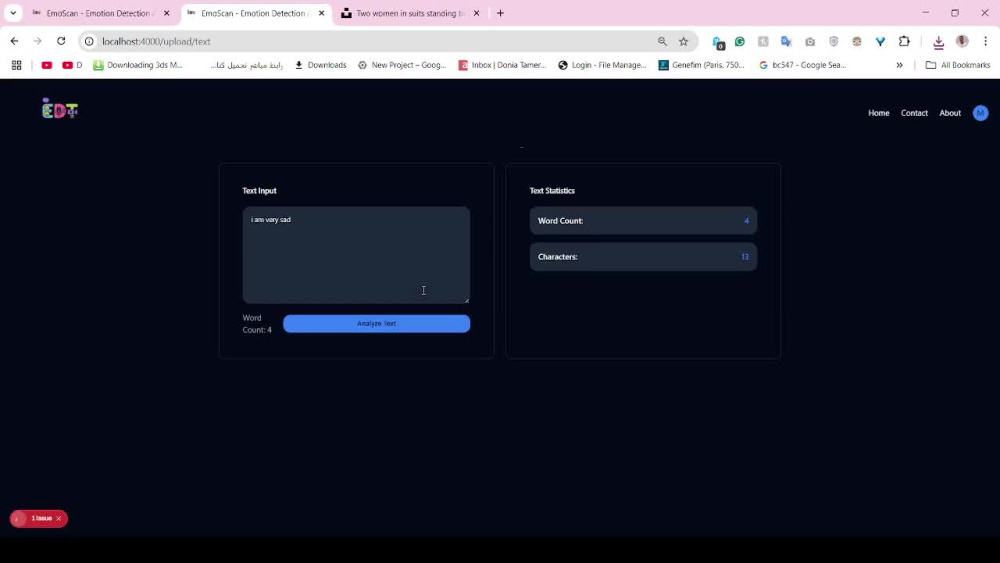Click the shield extension icon
Image resolution: width=1000 pixels, height=563 pixels.
(x=834, y=41)
